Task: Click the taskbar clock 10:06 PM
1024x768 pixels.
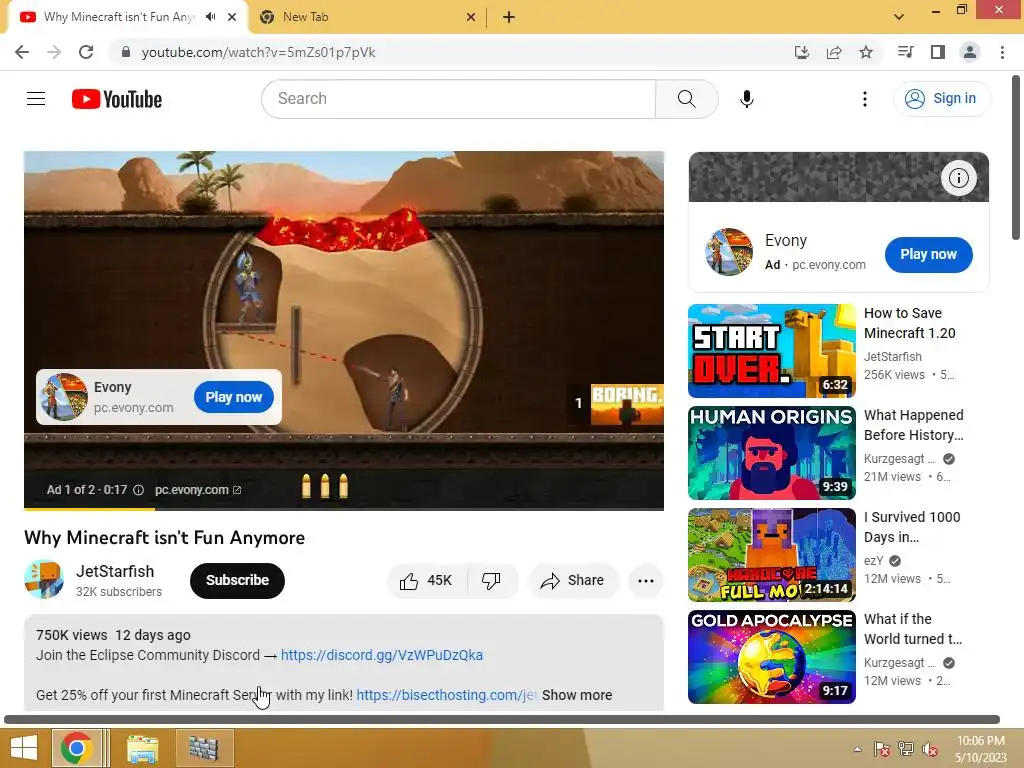Action: 980,749
